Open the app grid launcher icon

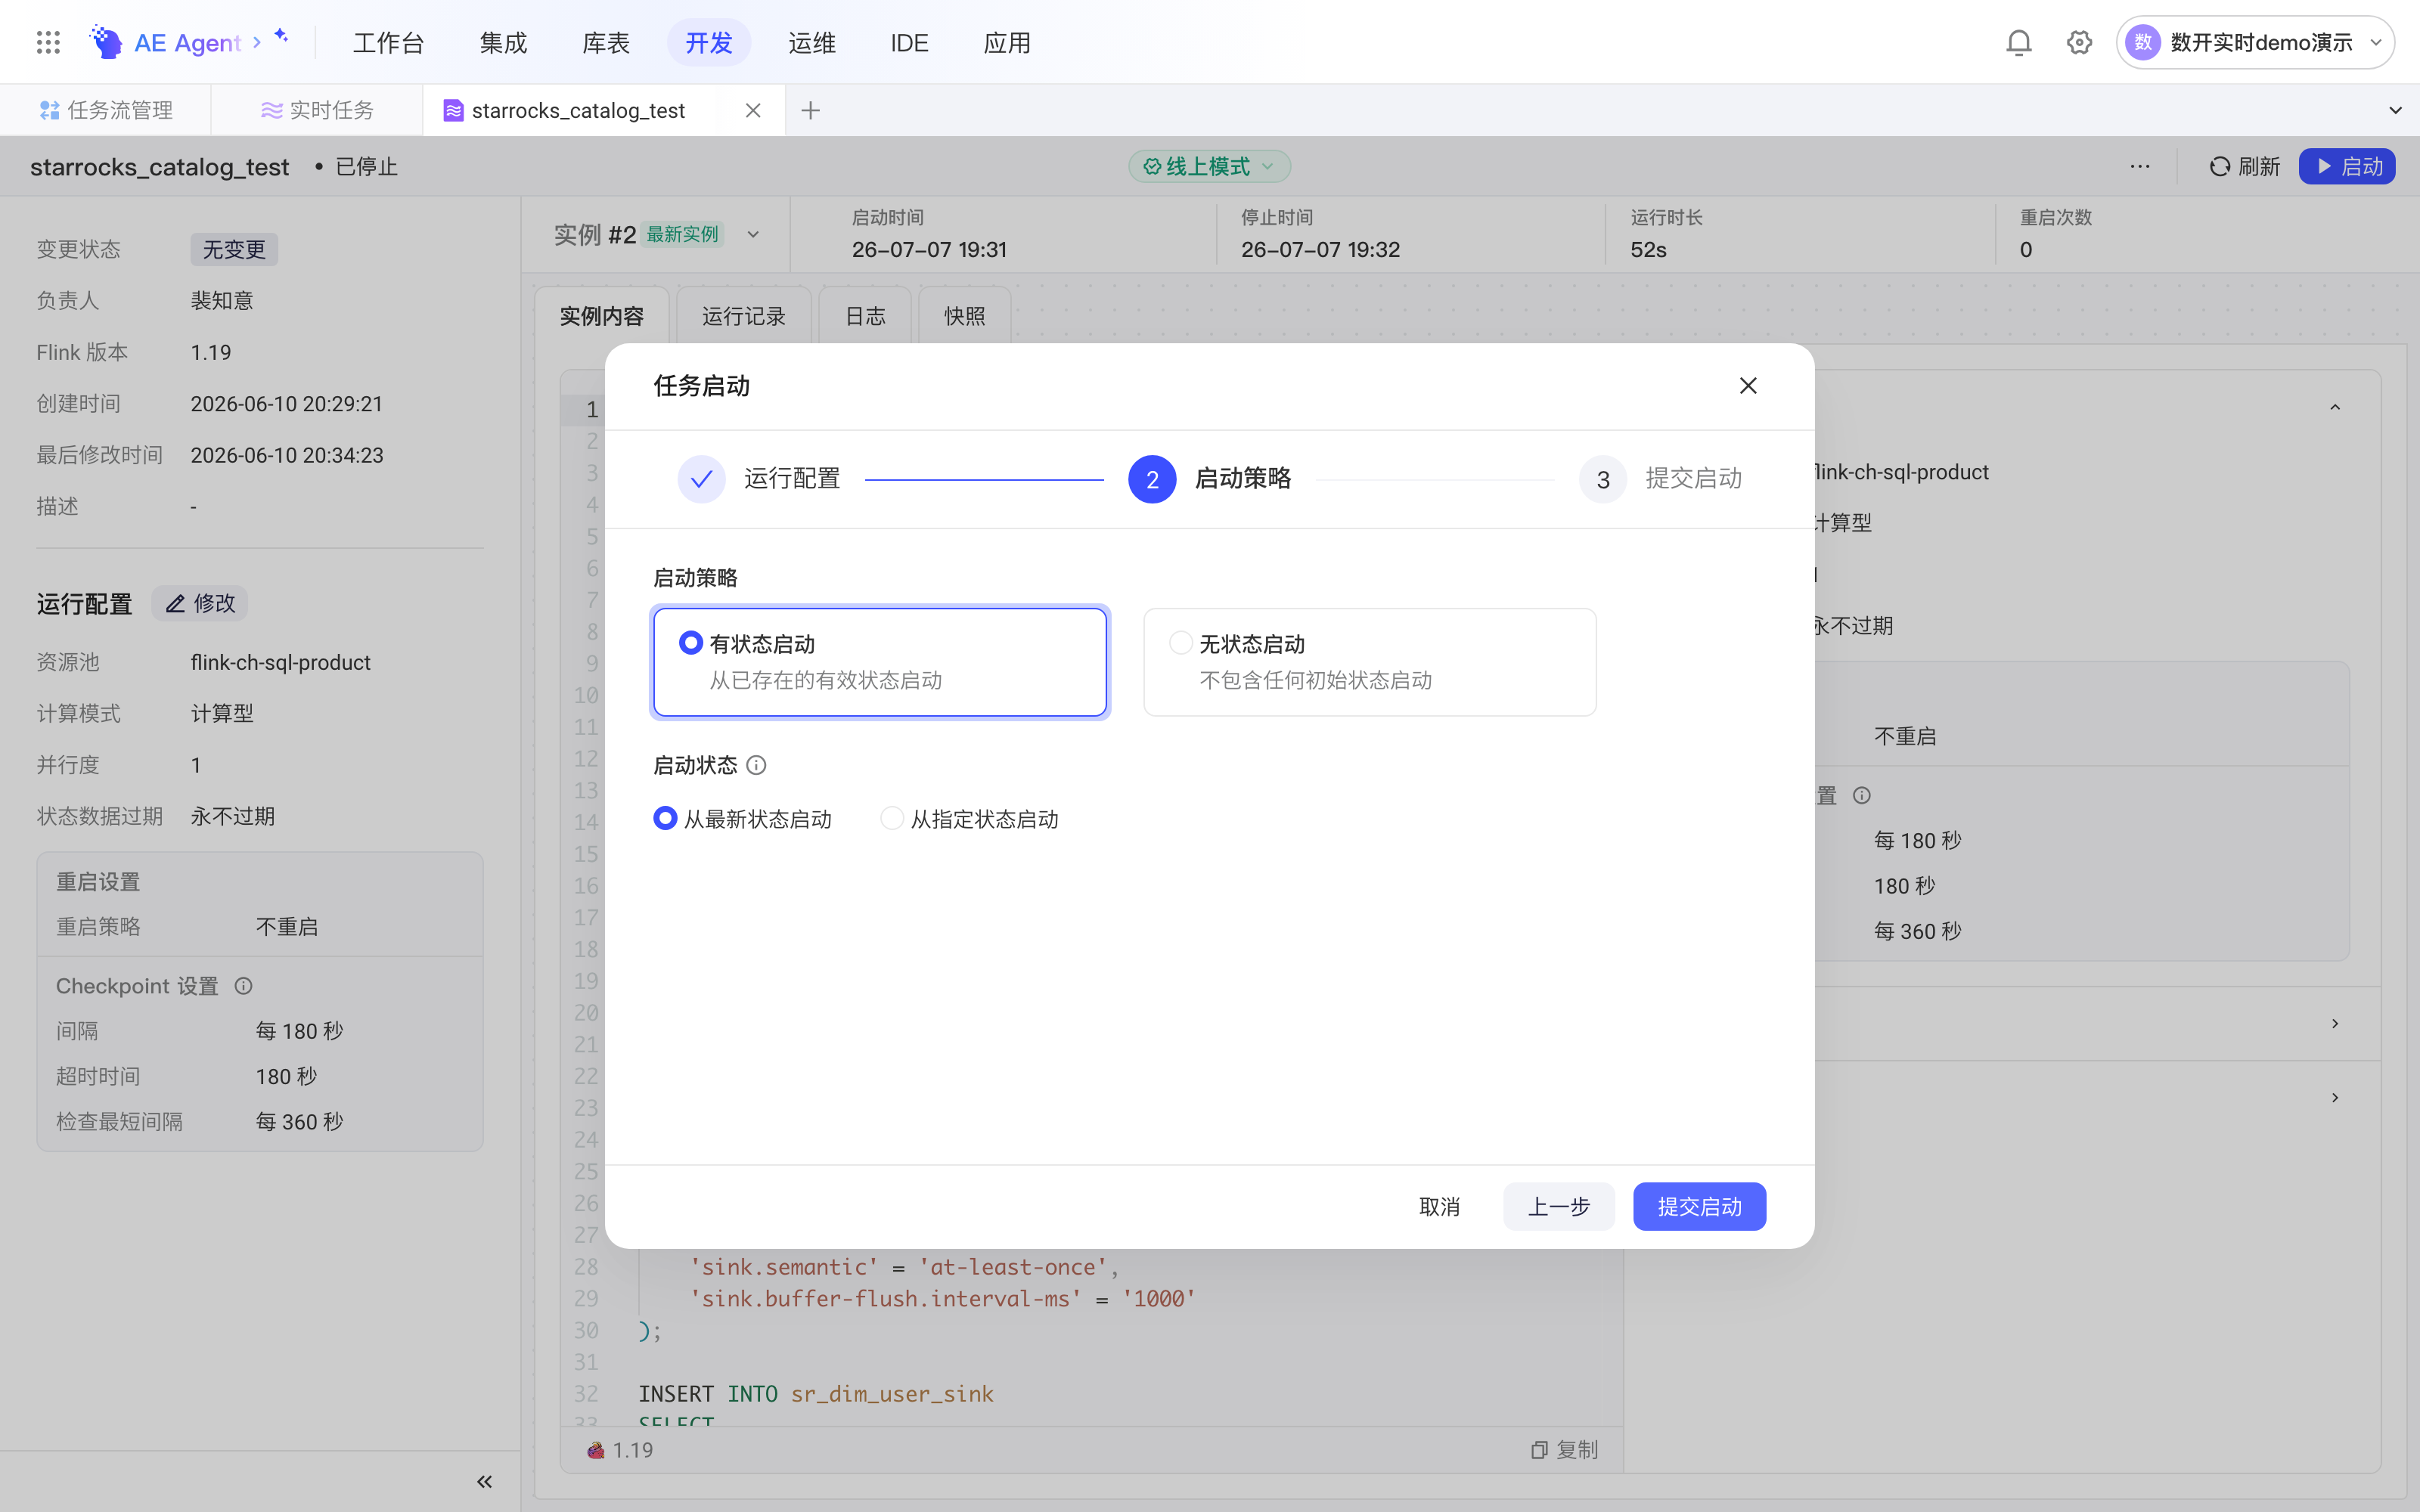48,42
